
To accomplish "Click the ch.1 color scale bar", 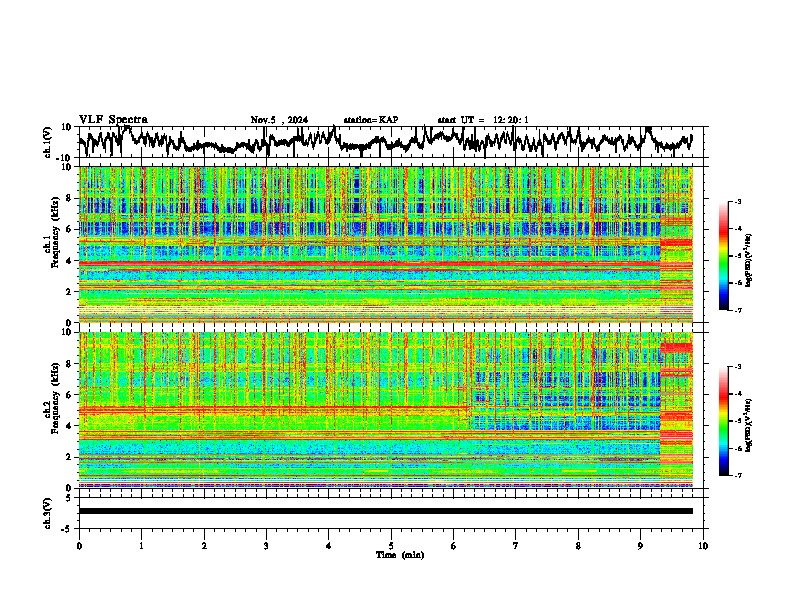I will [723, 256].
